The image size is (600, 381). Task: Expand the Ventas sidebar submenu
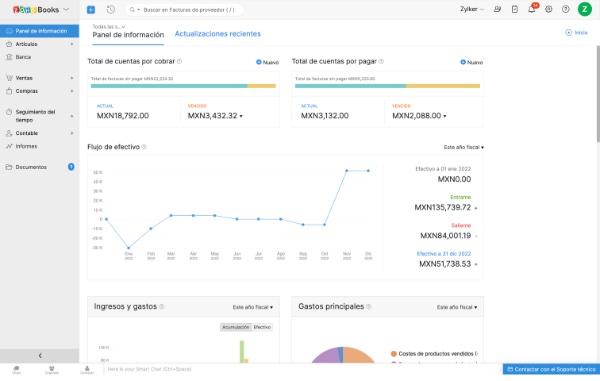(72, 78)
